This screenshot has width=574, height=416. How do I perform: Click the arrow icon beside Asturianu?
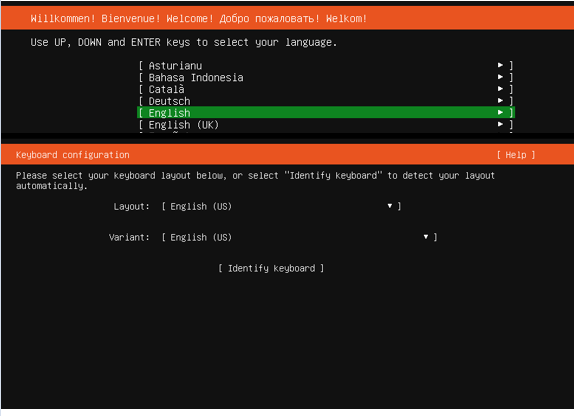pos(500,65)
